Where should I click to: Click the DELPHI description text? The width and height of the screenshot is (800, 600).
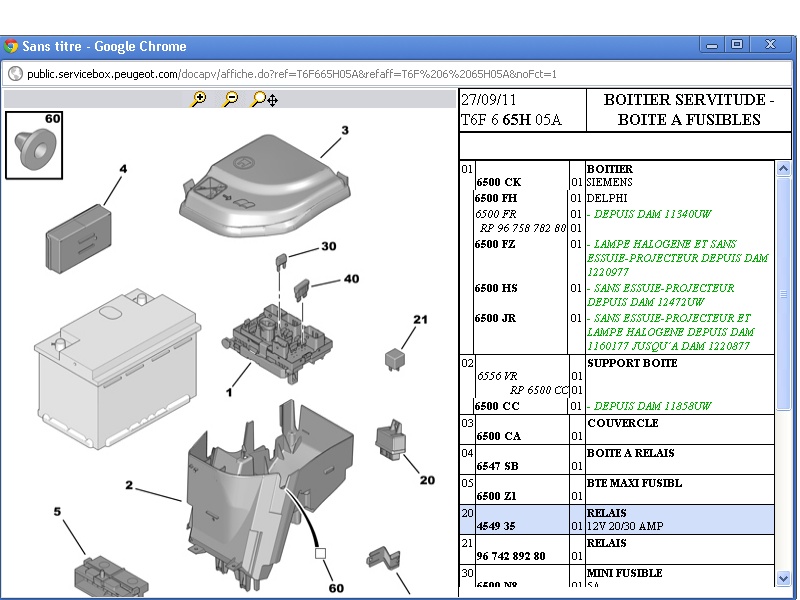click(x=607, y=198)
